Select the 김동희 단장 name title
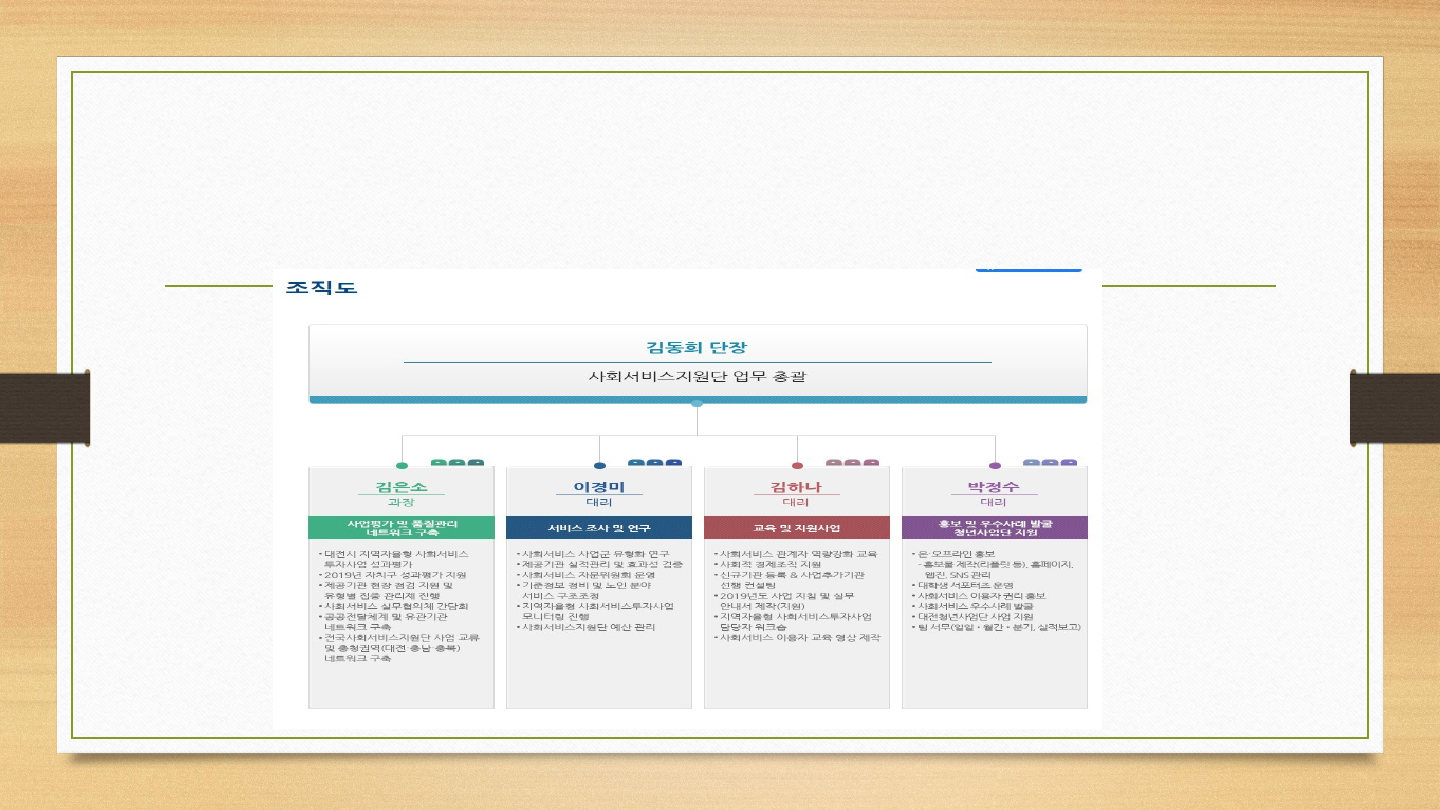 tap(697, 347)
